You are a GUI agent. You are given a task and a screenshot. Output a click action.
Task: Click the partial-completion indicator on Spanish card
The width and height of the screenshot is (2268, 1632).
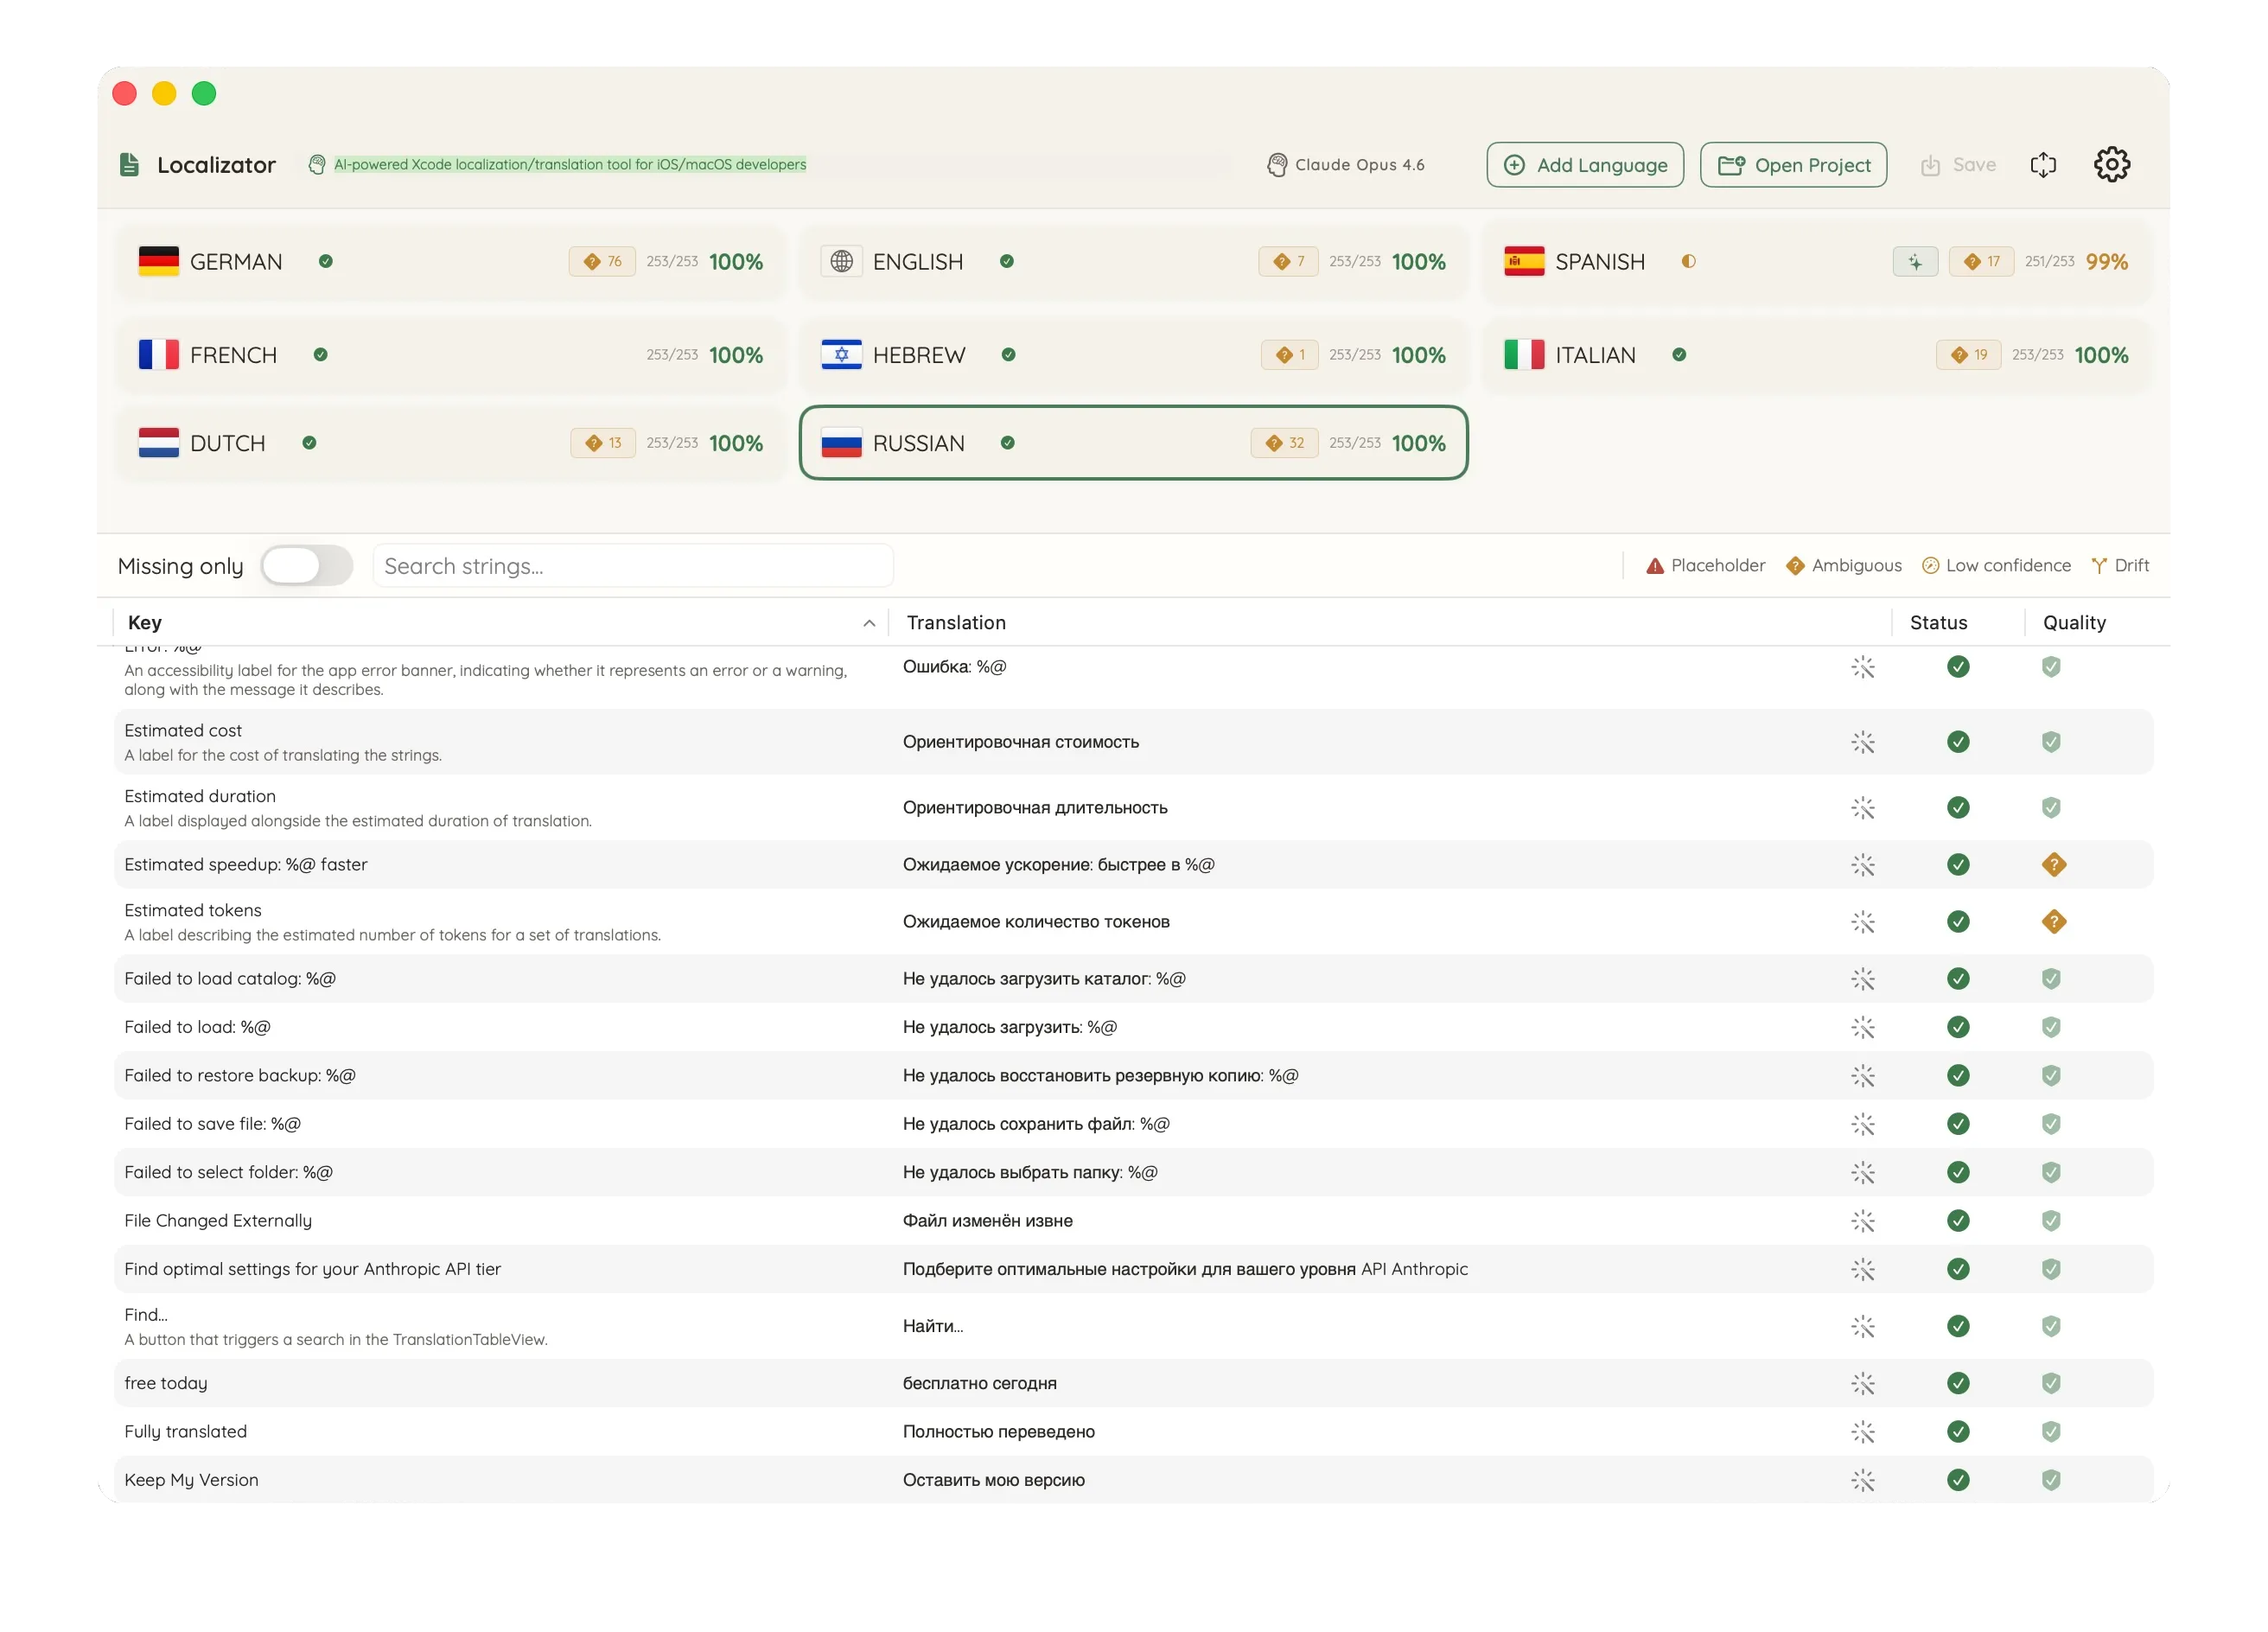point(1688,261)
